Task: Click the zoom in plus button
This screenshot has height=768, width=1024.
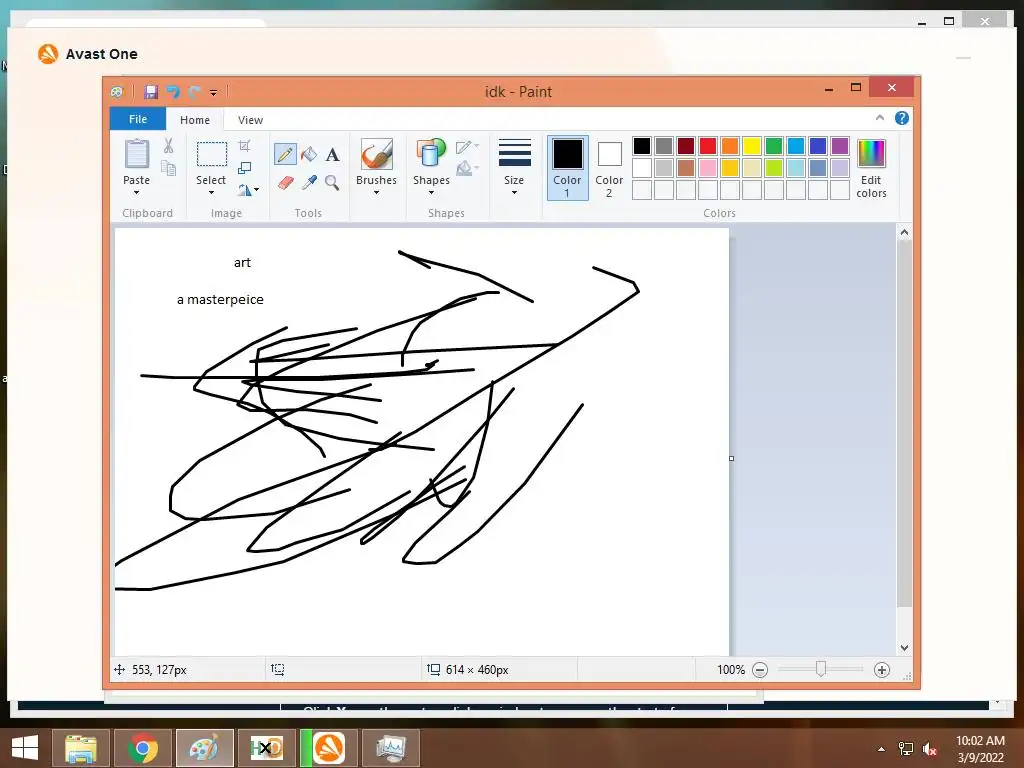Action: (882, 670)
